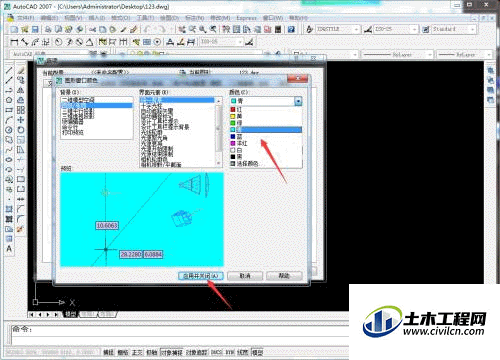Click the Match Properties paintbrush icon

tap(123, 29)
